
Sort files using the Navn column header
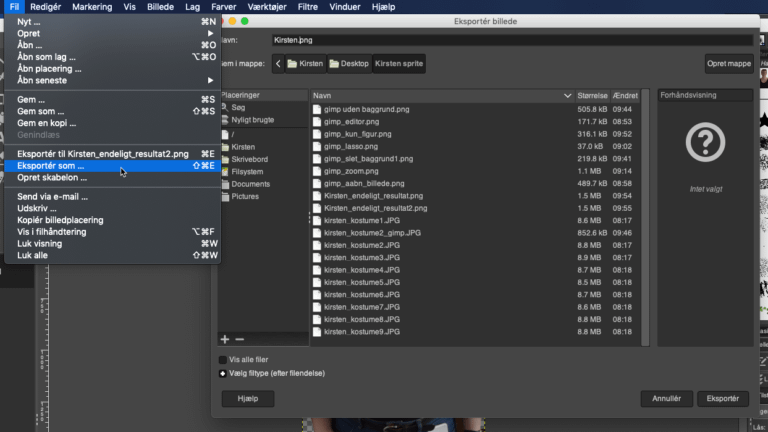[440, 95]
